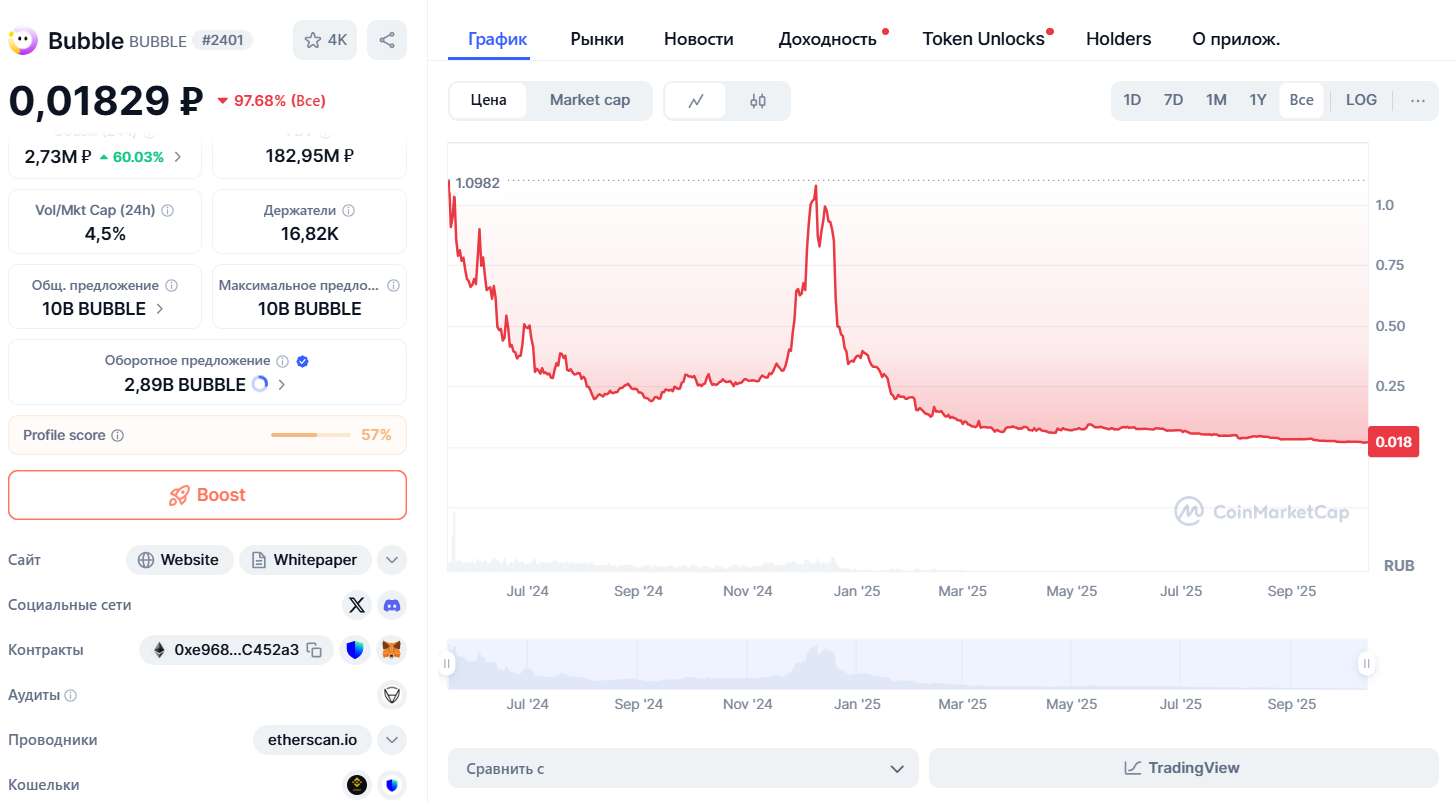Screen dimensions: 1456x804
Task: Click the share icon next to star
Action: click(387, 40)
